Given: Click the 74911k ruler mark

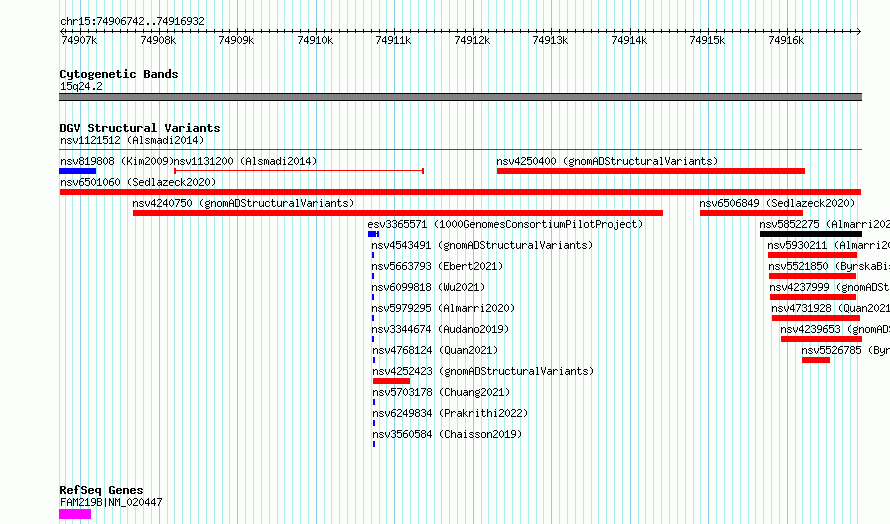Looking at the screenshot, I should pyautogui.click(x=393, y=40).
